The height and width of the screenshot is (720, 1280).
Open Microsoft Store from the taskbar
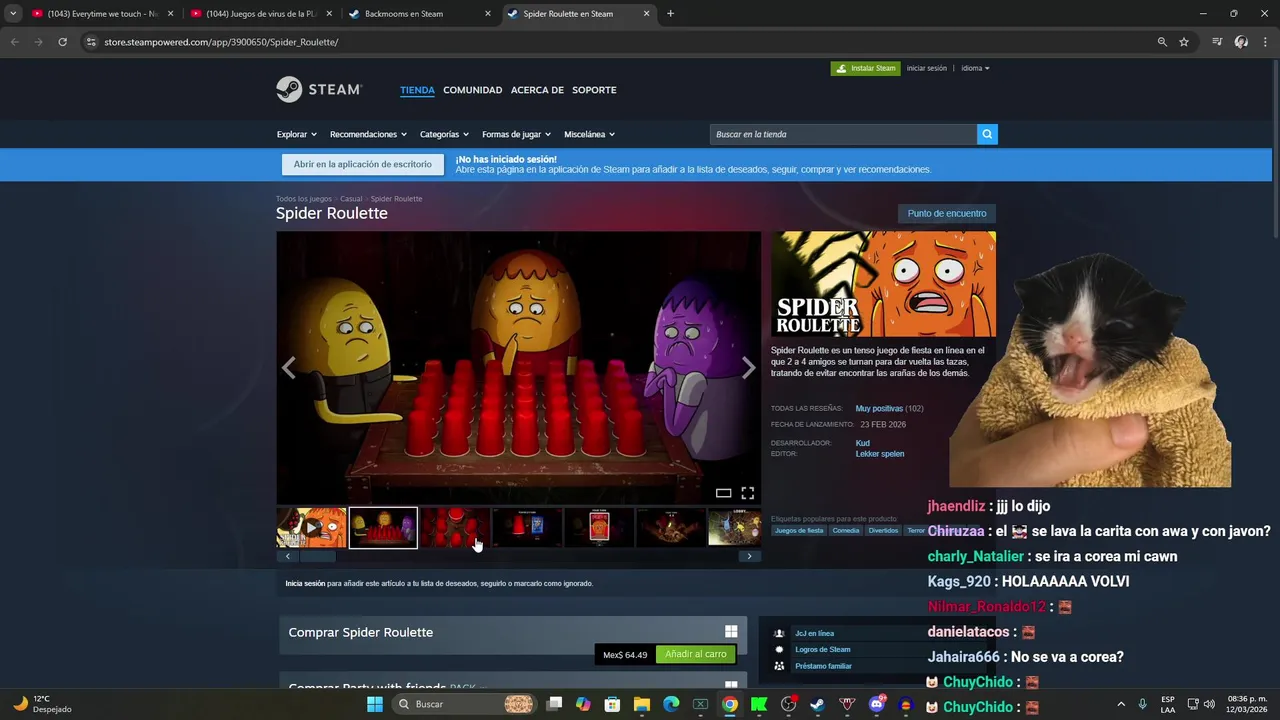tap(612, 704)
